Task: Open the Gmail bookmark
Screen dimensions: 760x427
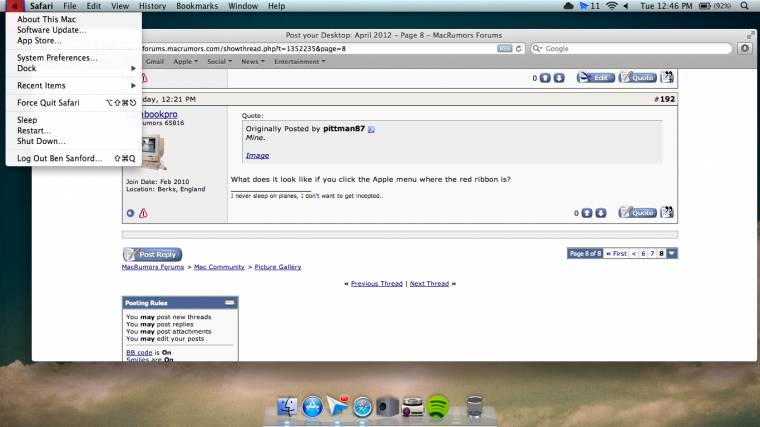Action: [155, 62]
